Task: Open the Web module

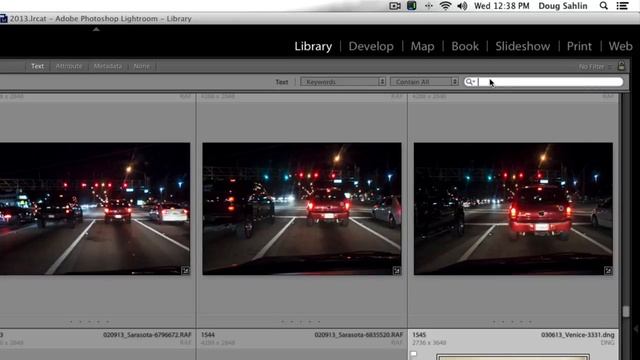Action: [620, 46]
